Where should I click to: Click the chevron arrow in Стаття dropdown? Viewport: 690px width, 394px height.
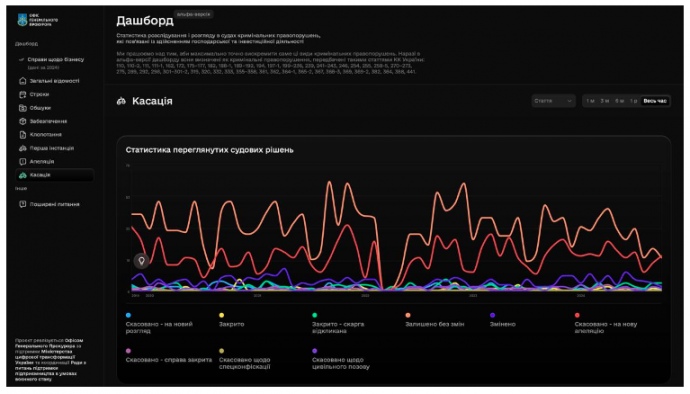(x=569, y=101)
